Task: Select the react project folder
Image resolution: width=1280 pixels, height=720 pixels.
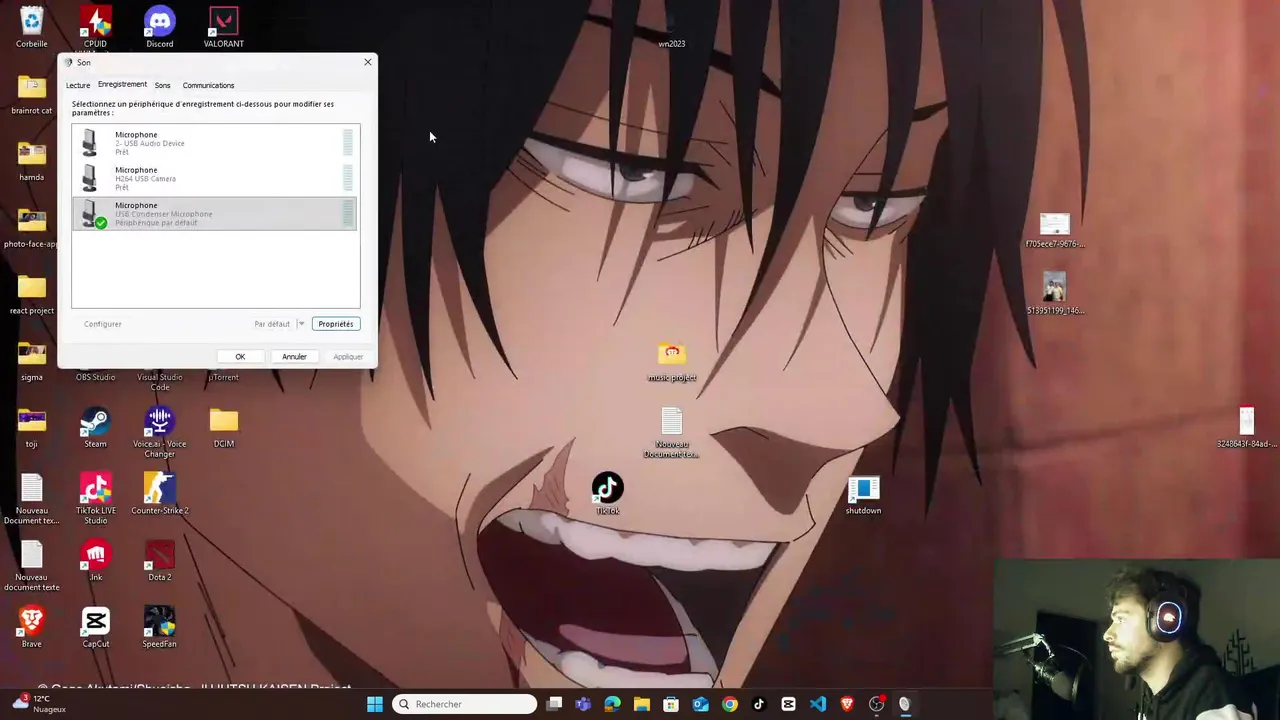Action: click(x=32, y=294)
